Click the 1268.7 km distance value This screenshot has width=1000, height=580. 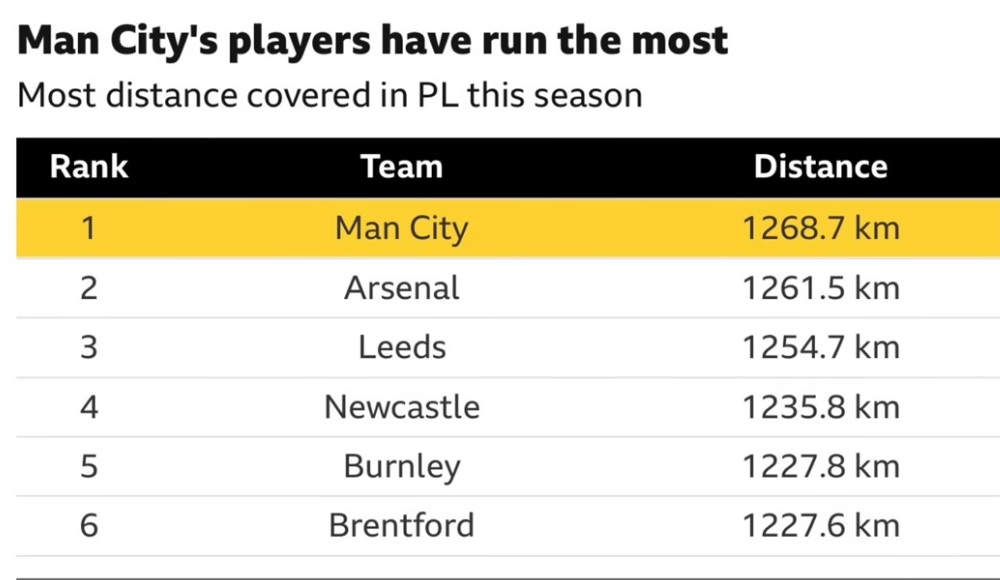820,228
